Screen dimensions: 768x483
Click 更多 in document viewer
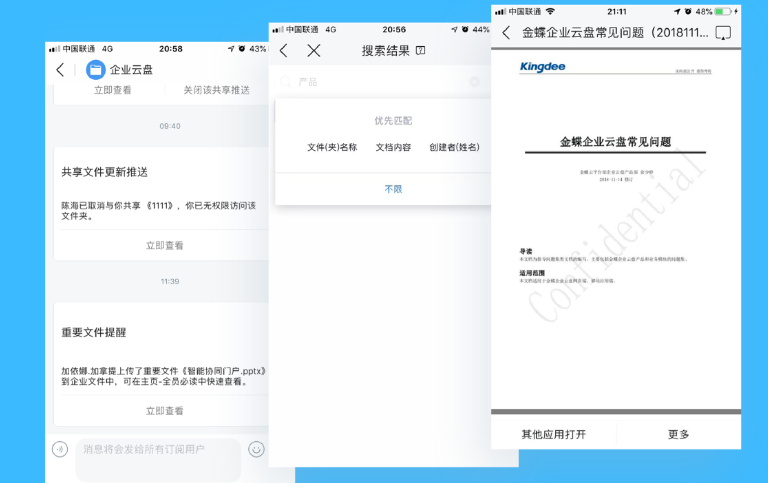[x=678, y=435]
